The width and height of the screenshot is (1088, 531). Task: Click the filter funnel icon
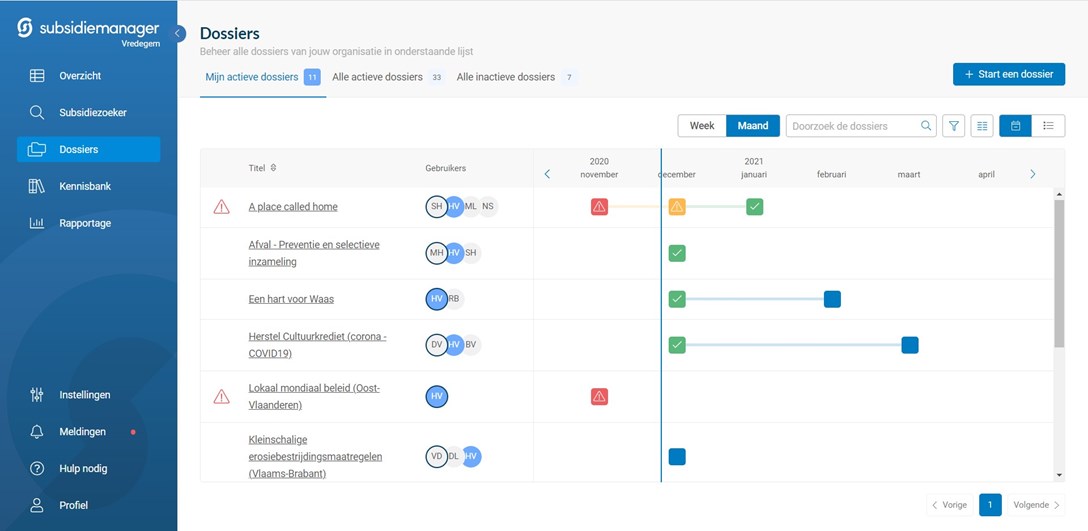(x=954, y=126)
